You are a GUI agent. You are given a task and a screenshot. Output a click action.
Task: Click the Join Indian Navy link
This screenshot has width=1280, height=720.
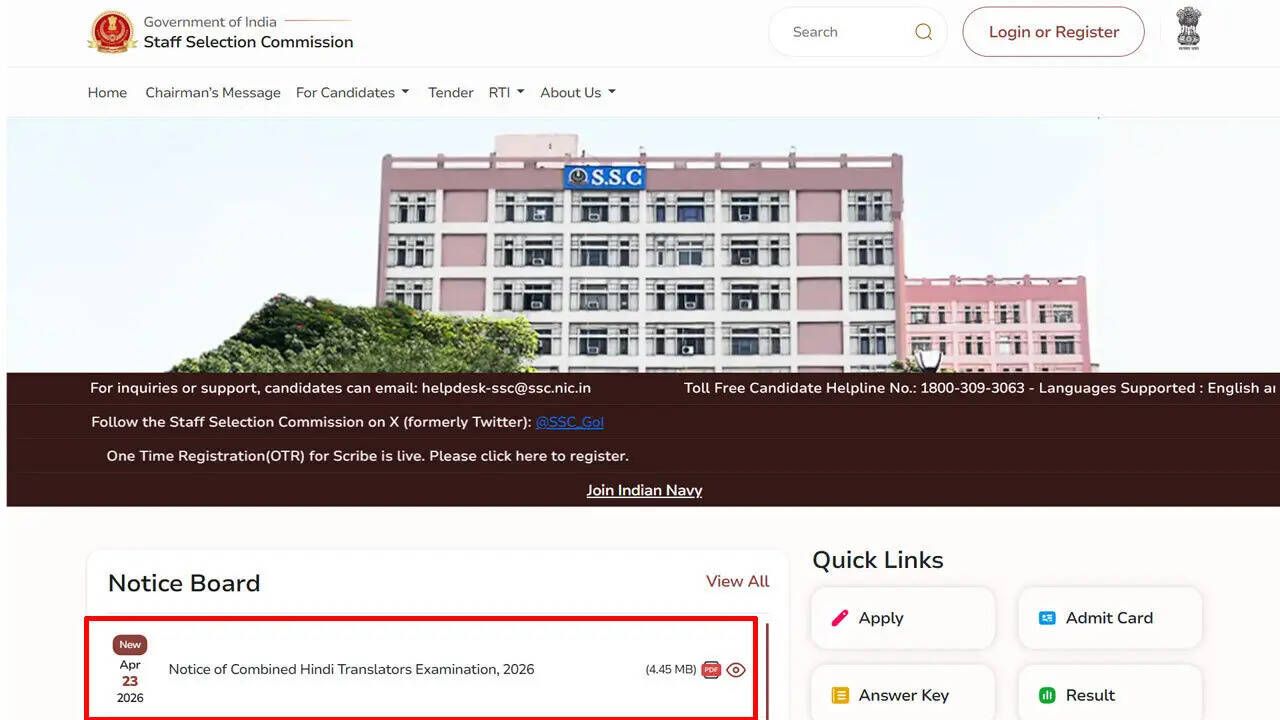644,490
